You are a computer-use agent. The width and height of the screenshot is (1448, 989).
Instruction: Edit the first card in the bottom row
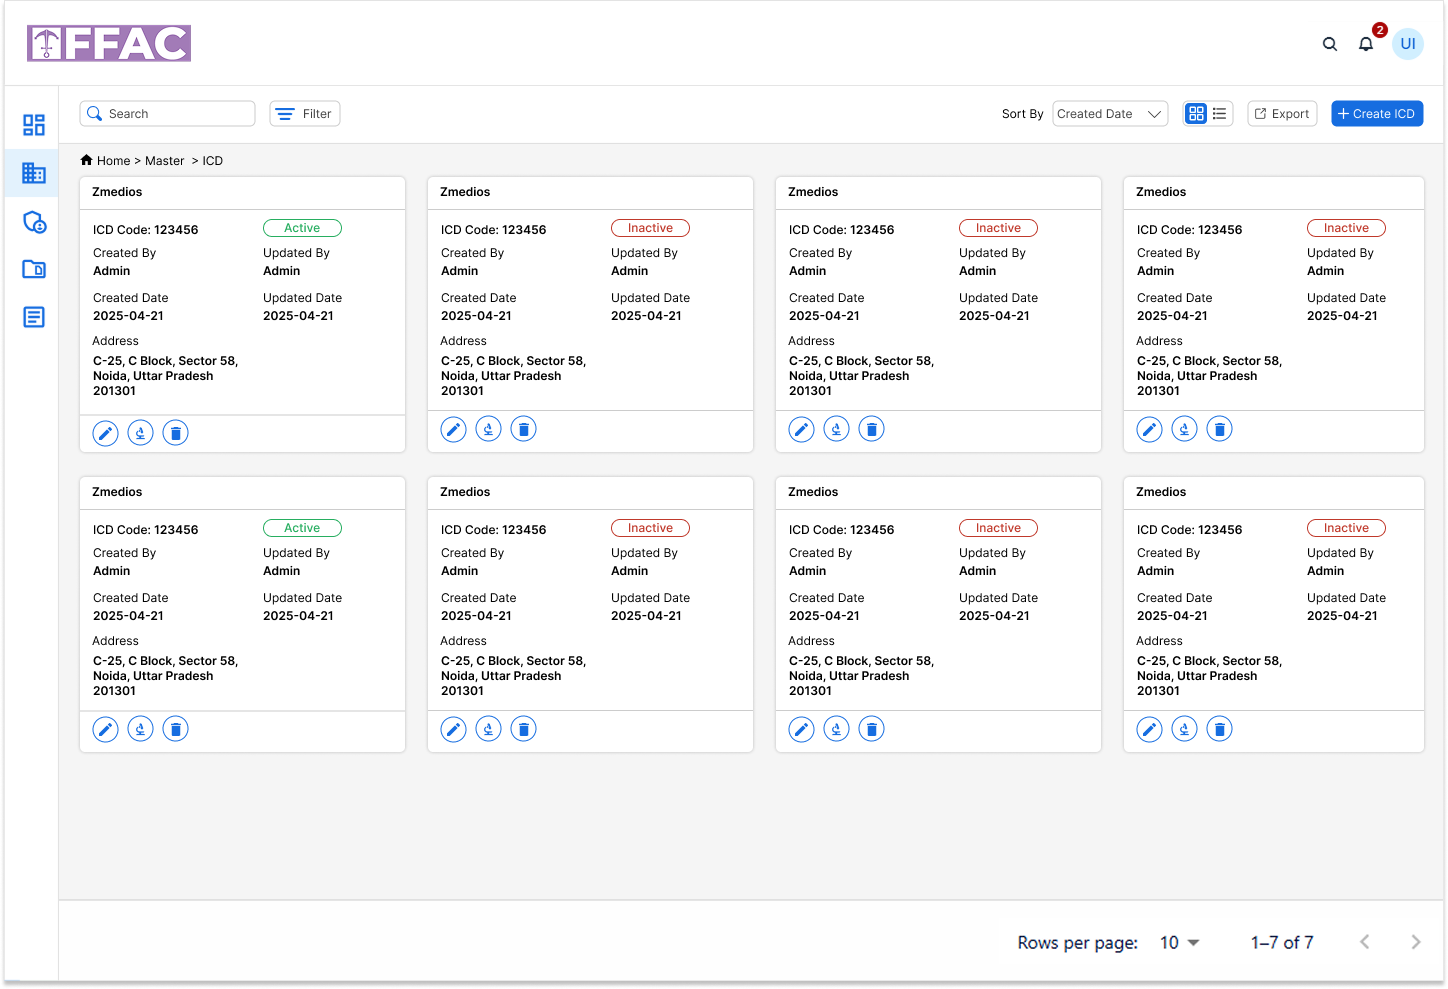point(106,729)
